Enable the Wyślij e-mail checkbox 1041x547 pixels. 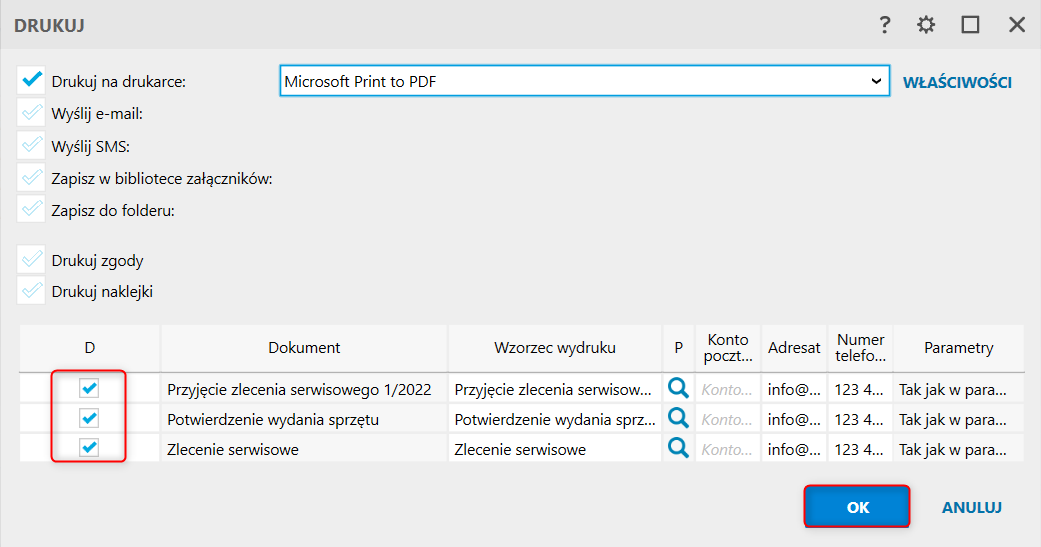(32, 113)
